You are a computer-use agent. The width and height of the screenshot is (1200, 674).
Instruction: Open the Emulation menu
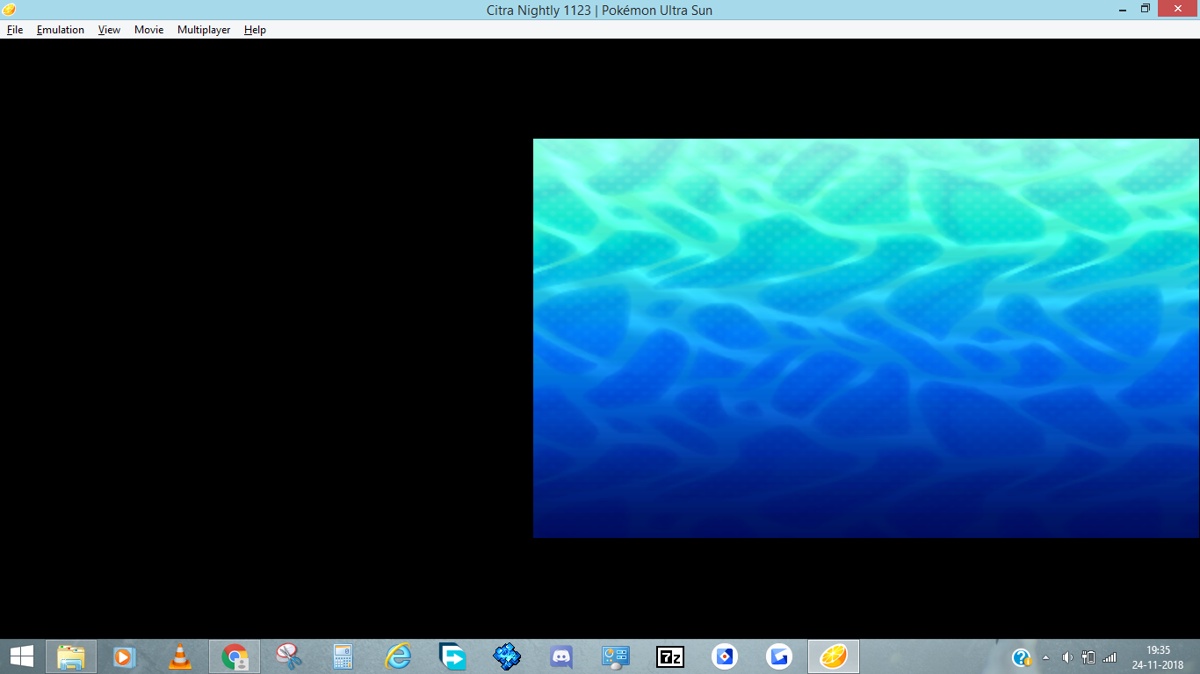tap(60, 30)
